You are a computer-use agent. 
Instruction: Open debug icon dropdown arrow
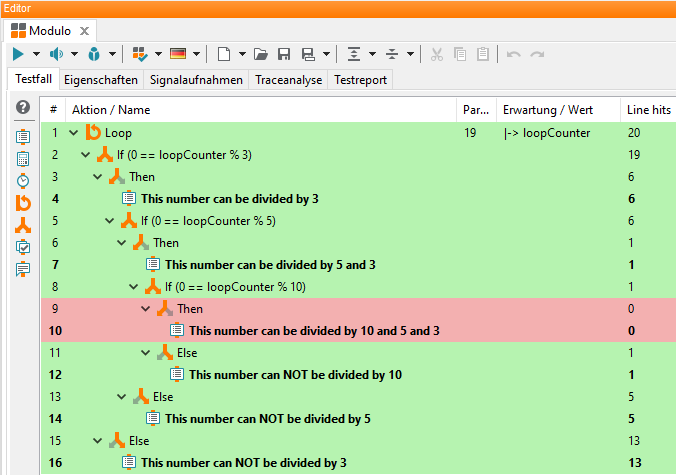[x=113, y=54]
